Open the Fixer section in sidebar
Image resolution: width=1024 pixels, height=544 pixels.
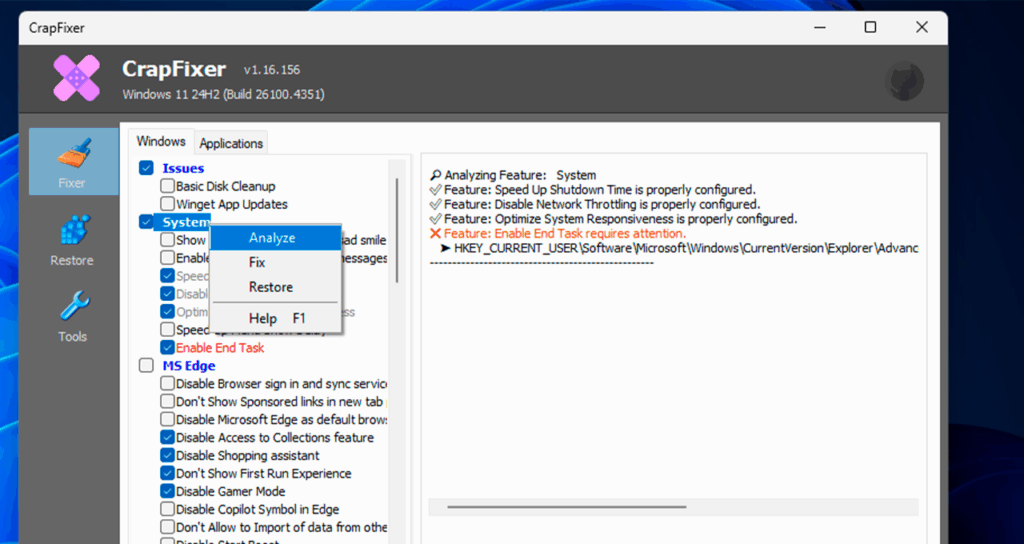[x=73, y=162]
